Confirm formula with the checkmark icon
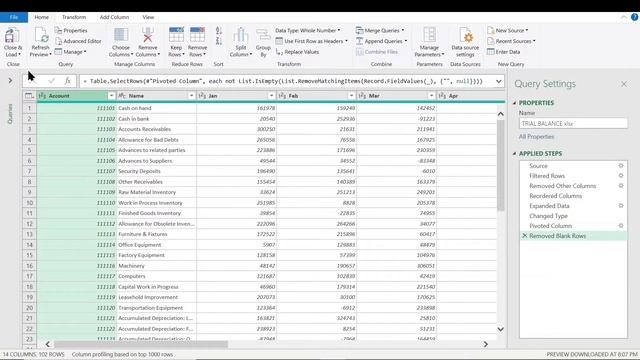The height and width of the screenshot is (360, 640). coord(51,81)
